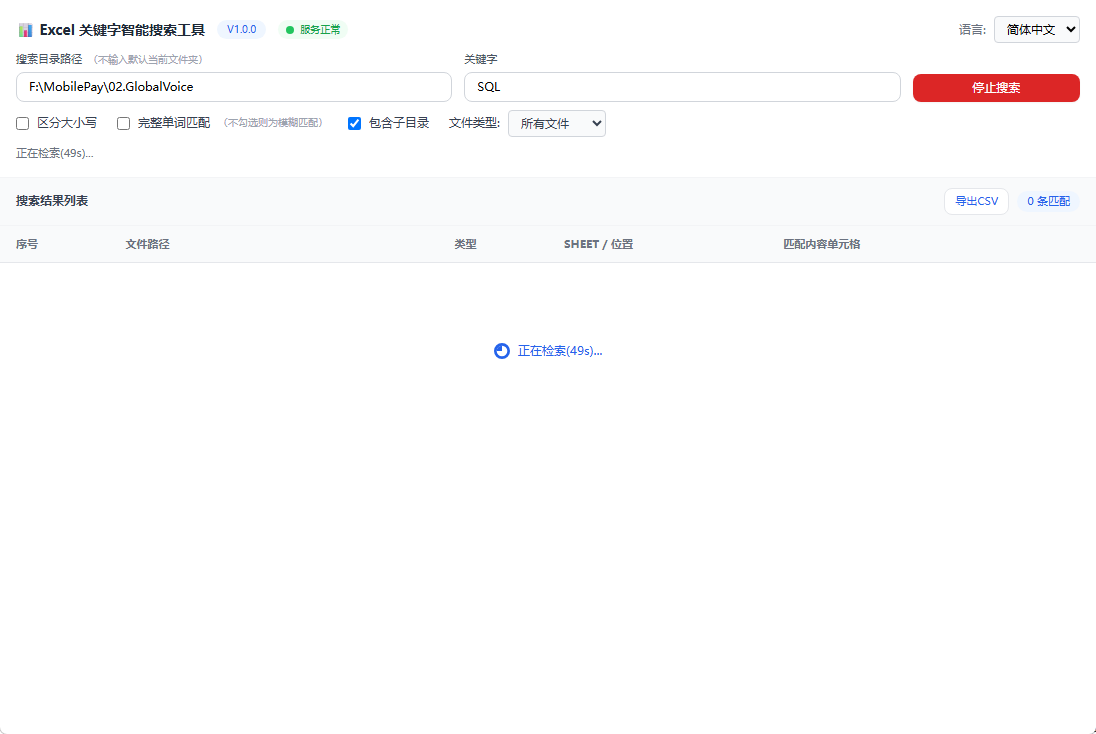
Task: Open the 文件类型 dropdown showing 所有文件
Action: pyautogui.click(x=556, y=124)
